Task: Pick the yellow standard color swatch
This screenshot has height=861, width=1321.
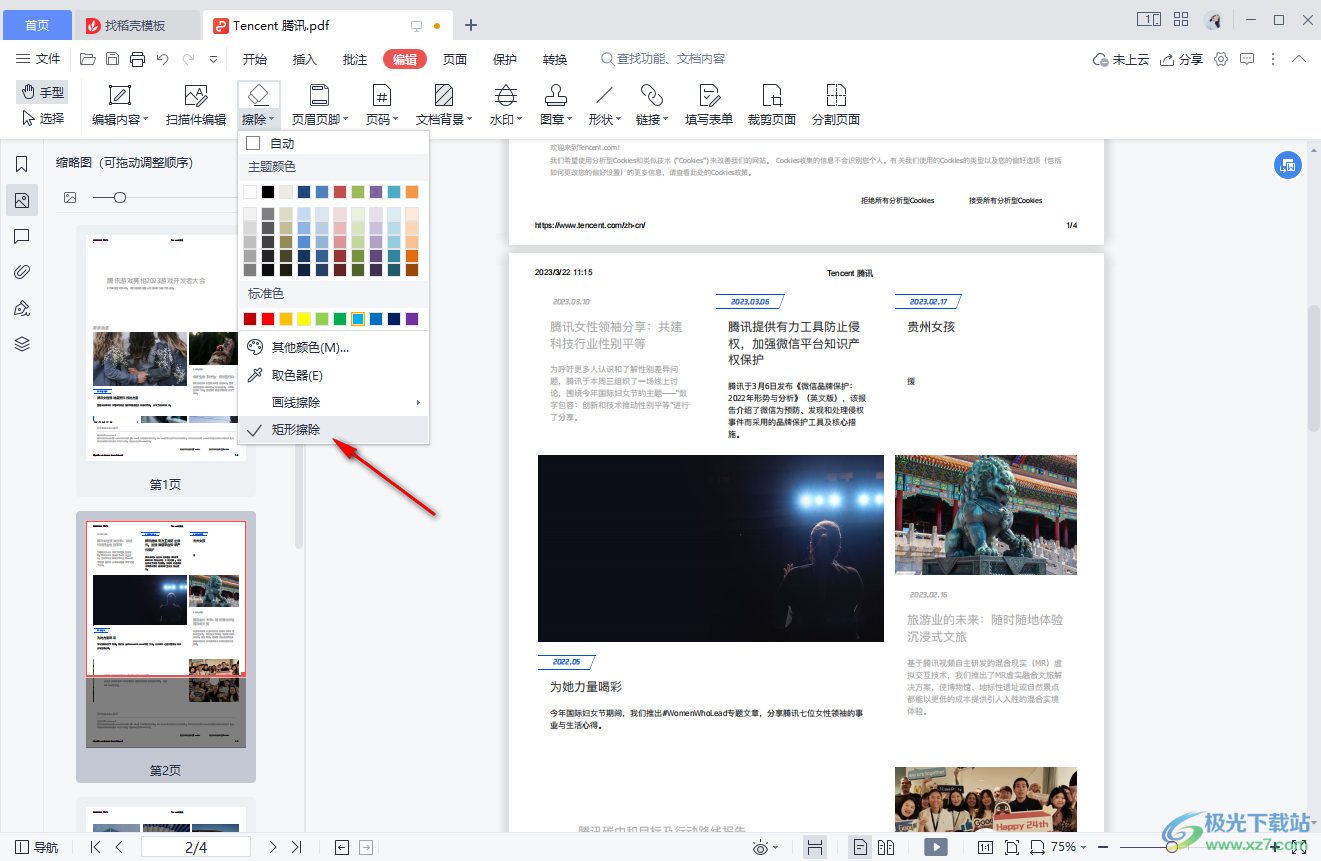Action: [304, 319]
